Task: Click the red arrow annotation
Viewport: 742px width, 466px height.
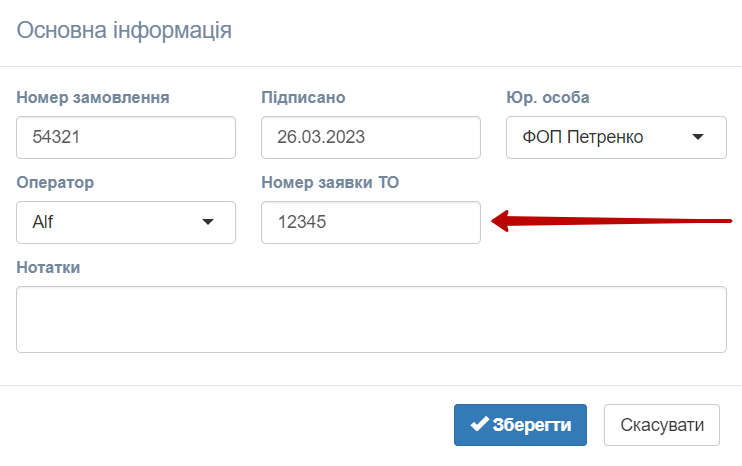Action: [x=611, y=221]
